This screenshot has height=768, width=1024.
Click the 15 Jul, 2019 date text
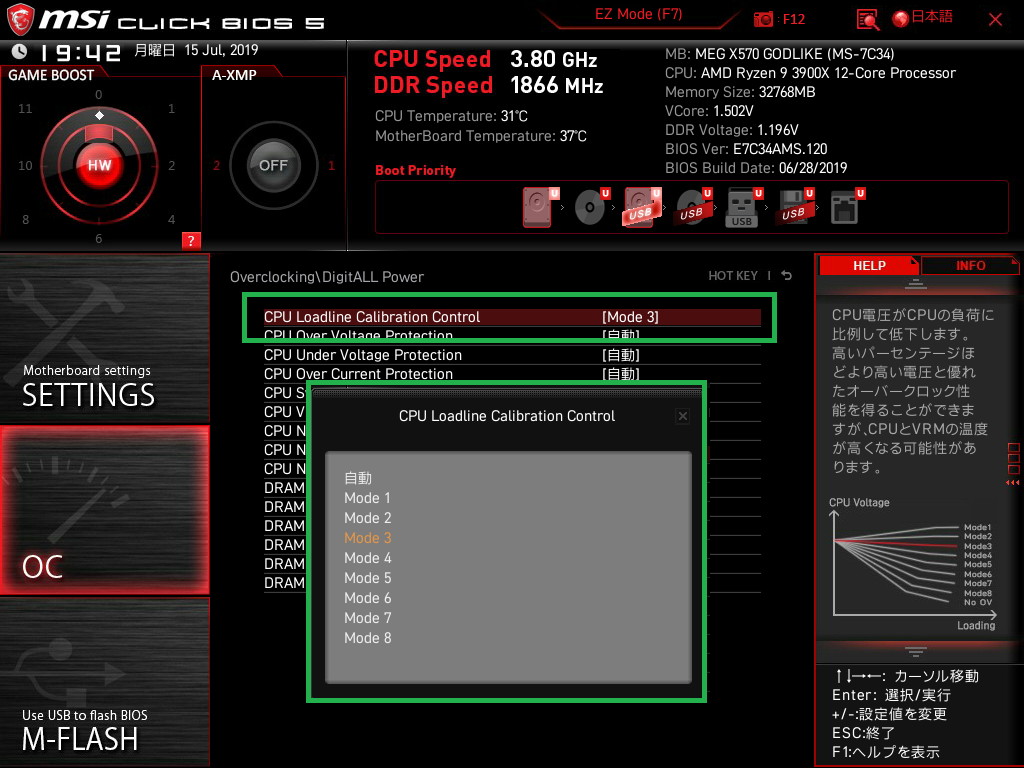coord(221,50)
